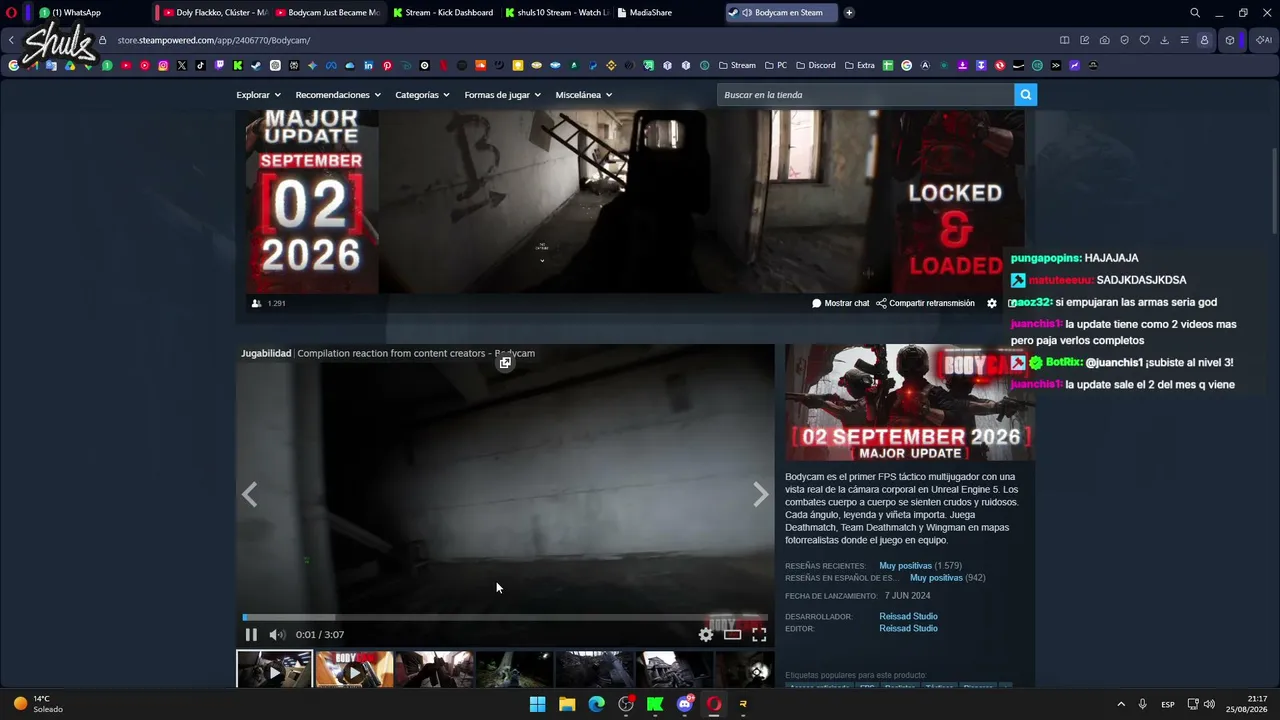Open the browser tab search icon
The image size is (1280, 720).
1195,13
